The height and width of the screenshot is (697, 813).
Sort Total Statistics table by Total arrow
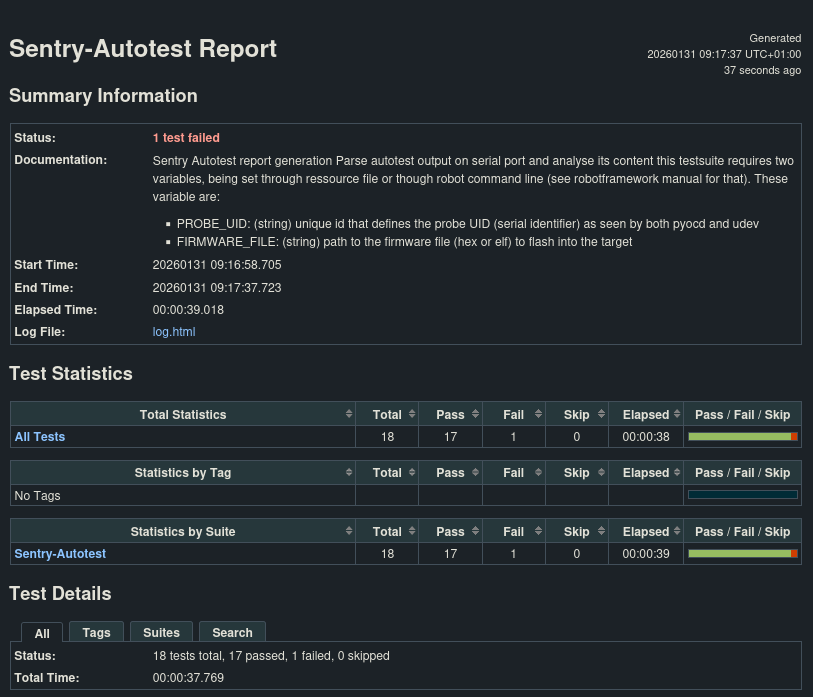coord(412,414)
